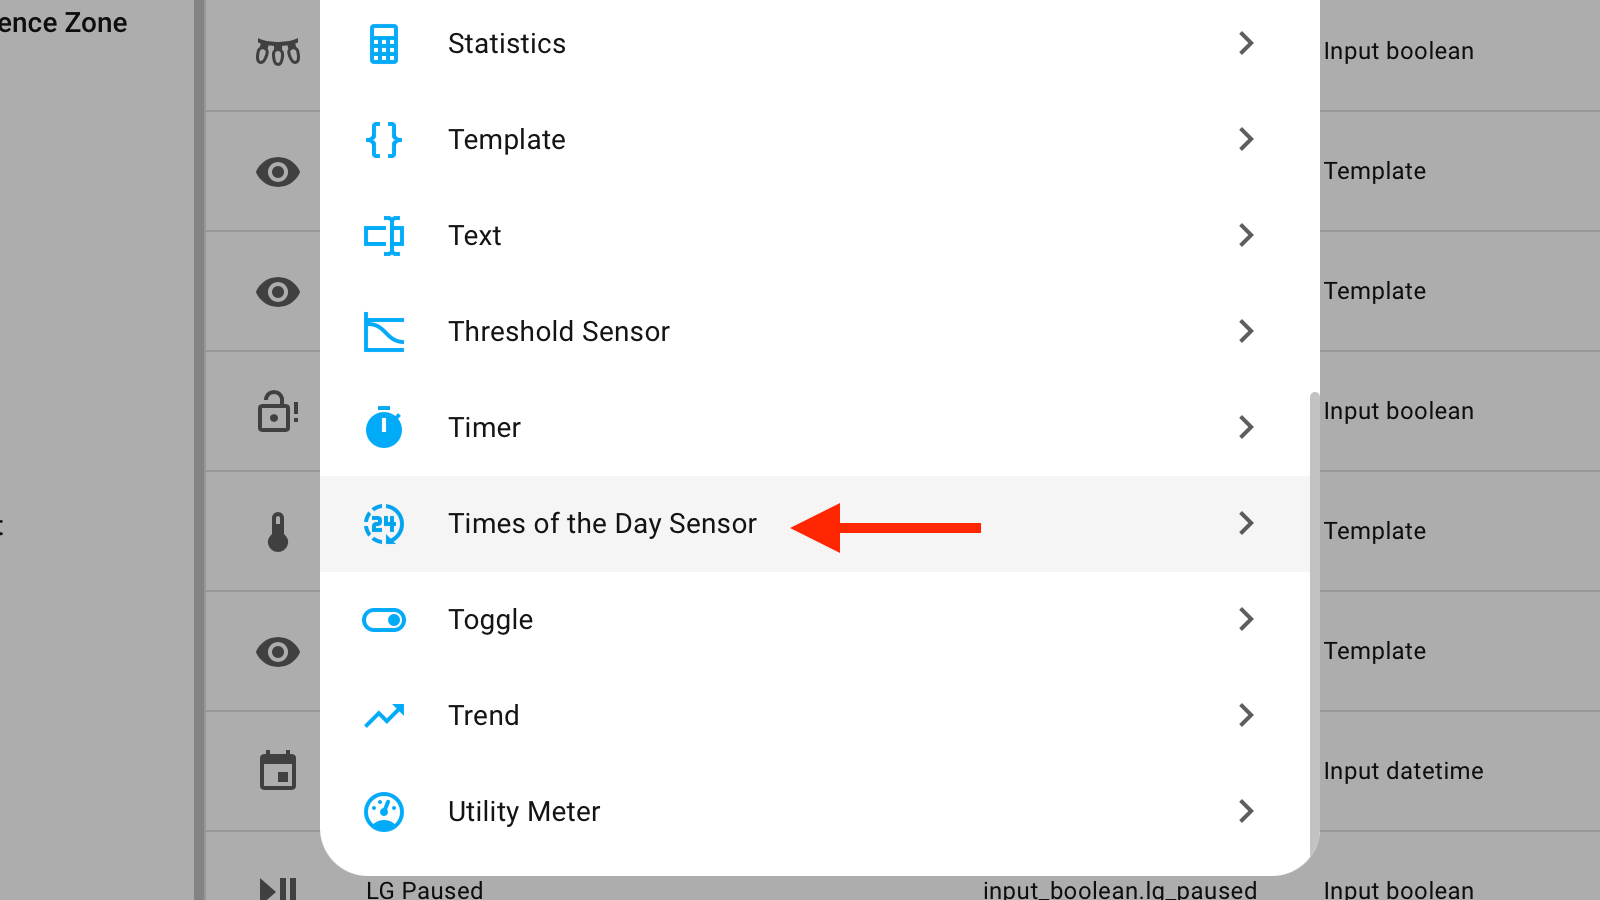
Task: Open the Trend helper entry
Action: tap(483, 716)
